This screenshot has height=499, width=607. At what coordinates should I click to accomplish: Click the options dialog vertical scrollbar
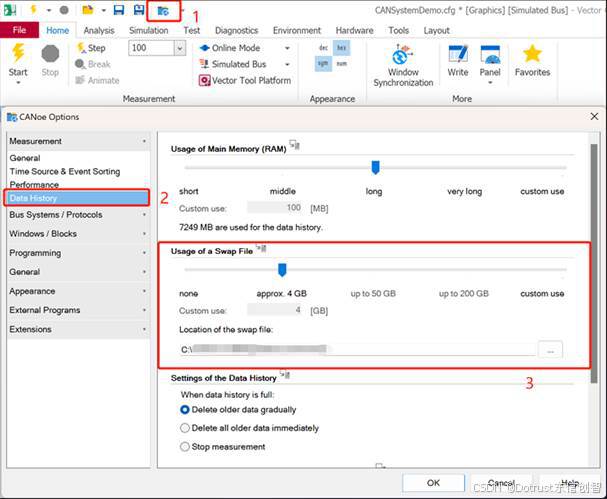pos(594,263)
